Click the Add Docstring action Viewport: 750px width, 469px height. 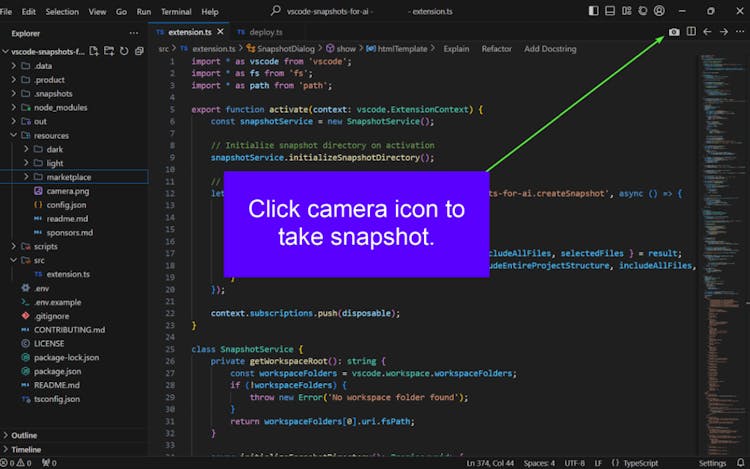pos(548,48)
